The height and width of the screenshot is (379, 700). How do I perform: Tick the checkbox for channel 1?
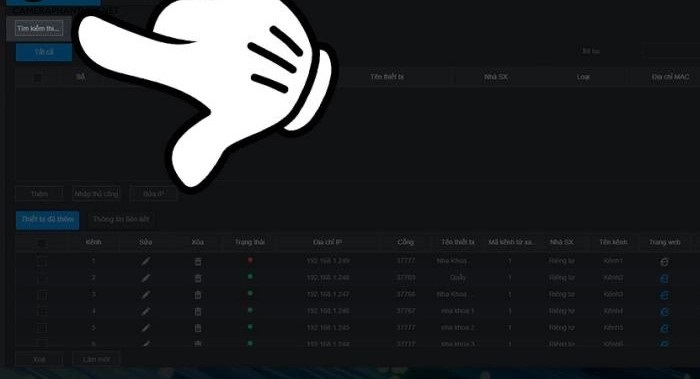tap(42, 262)
